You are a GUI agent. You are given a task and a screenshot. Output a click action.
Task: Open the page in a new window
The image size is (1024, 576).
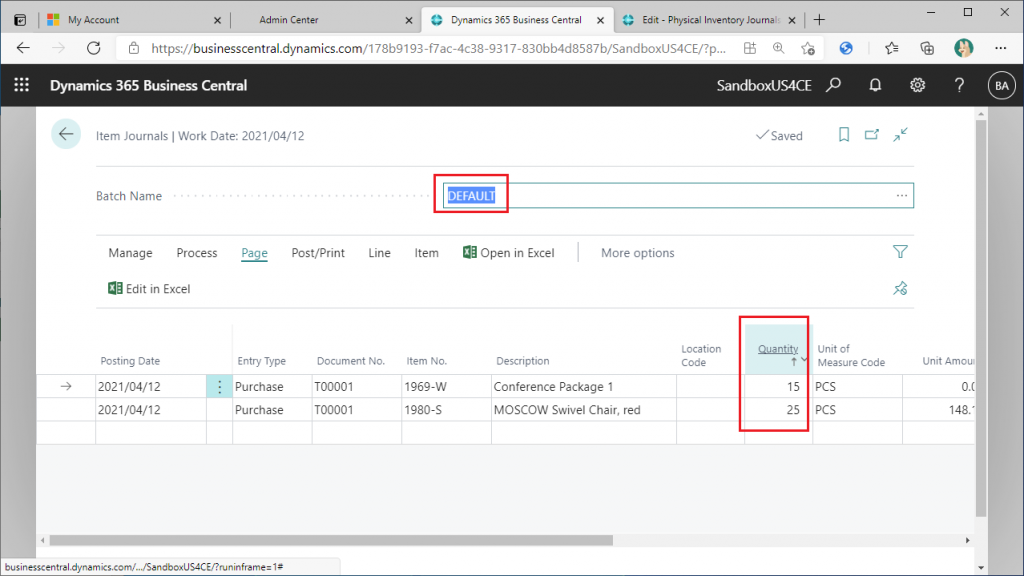tap(872, 135)
